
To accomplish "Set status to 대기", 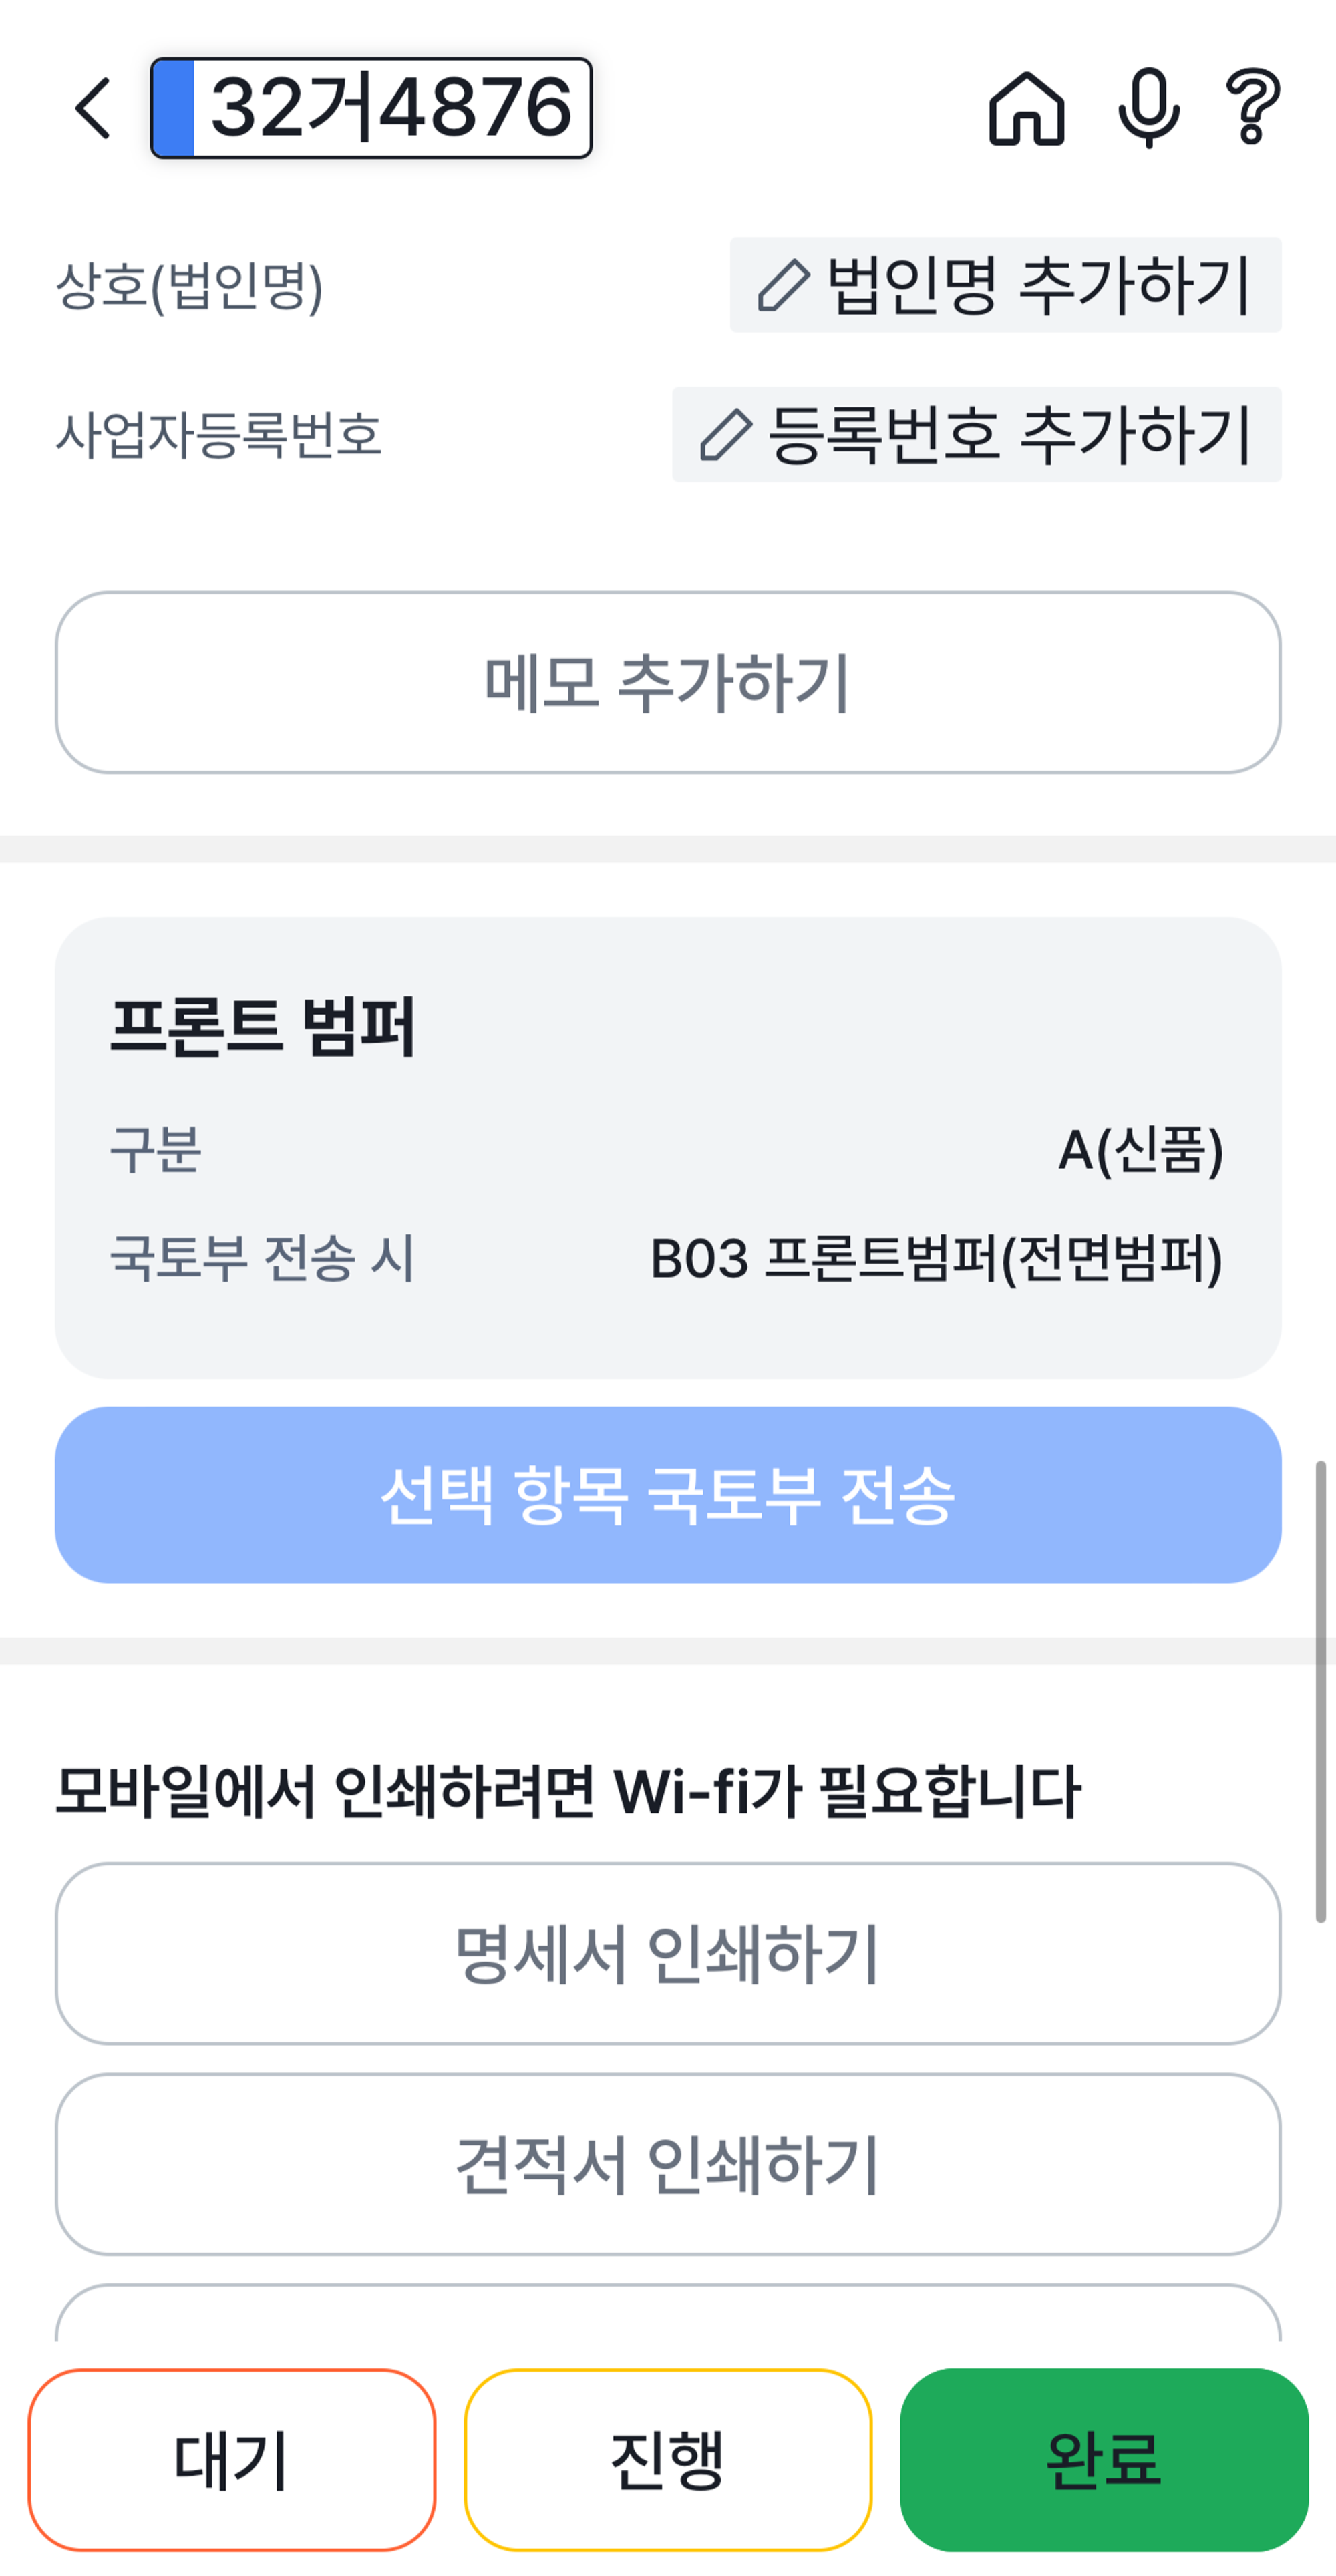I will [232, 2460].
